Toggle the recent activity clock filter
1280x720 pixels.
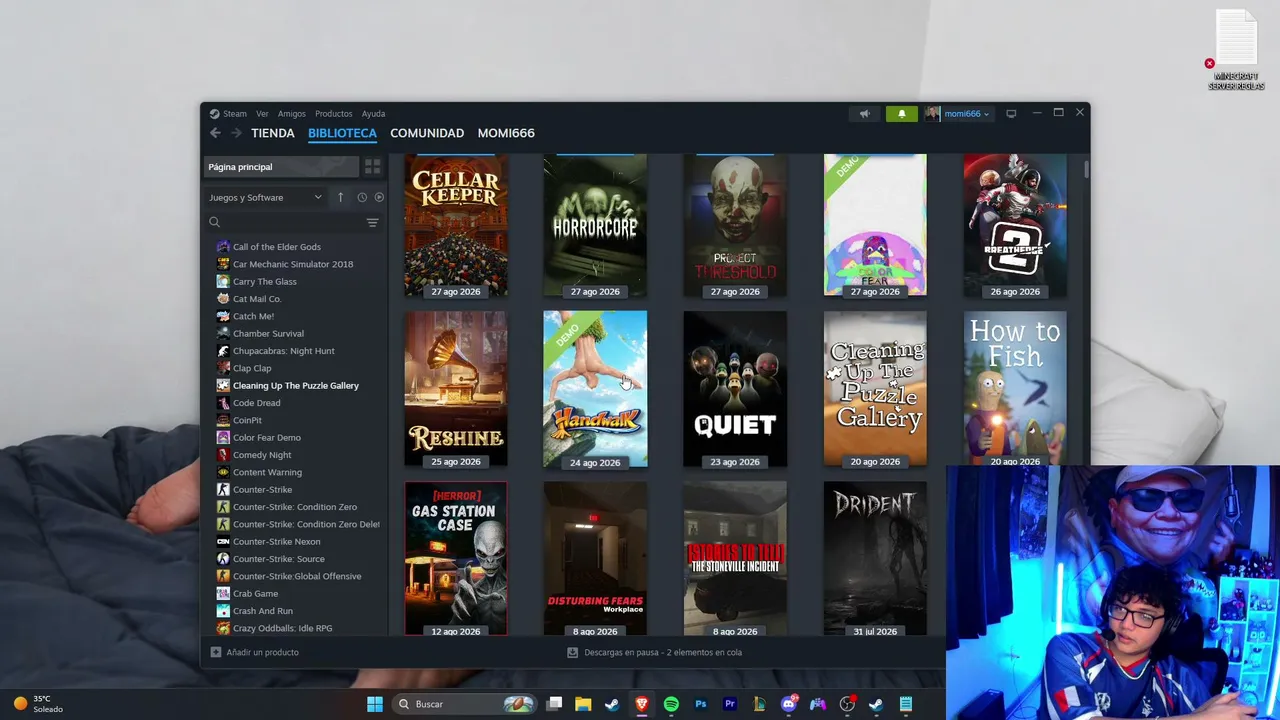tap(362, 197)
